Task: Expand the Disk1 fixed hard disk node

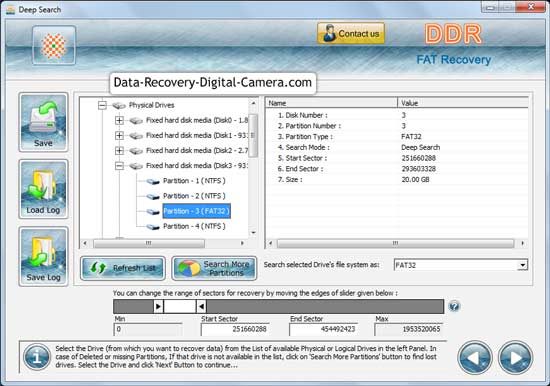Action: pos(119,135)
